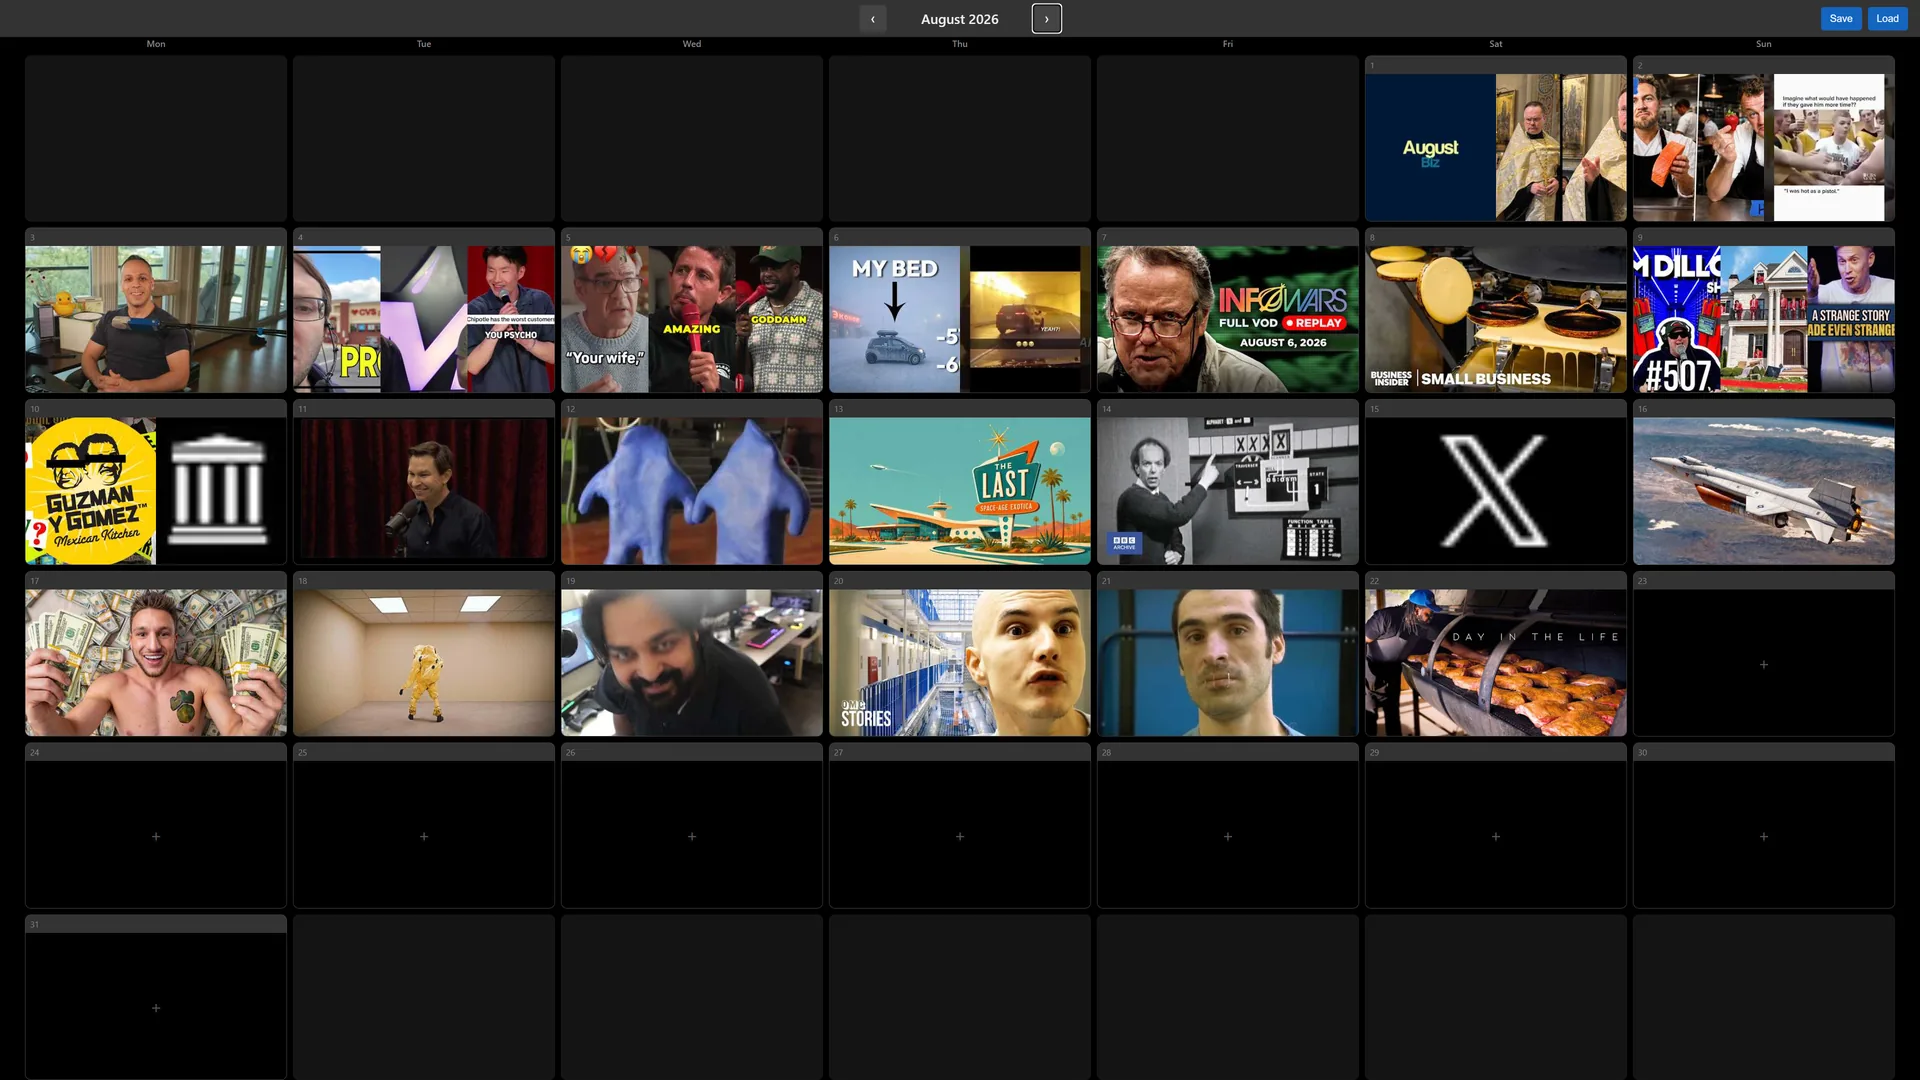This screenshot has height=1080, width=1920.
Task: Open the 'Imagine what would have happened' meme thumbnail
Action: click(x=1829, y=147)
